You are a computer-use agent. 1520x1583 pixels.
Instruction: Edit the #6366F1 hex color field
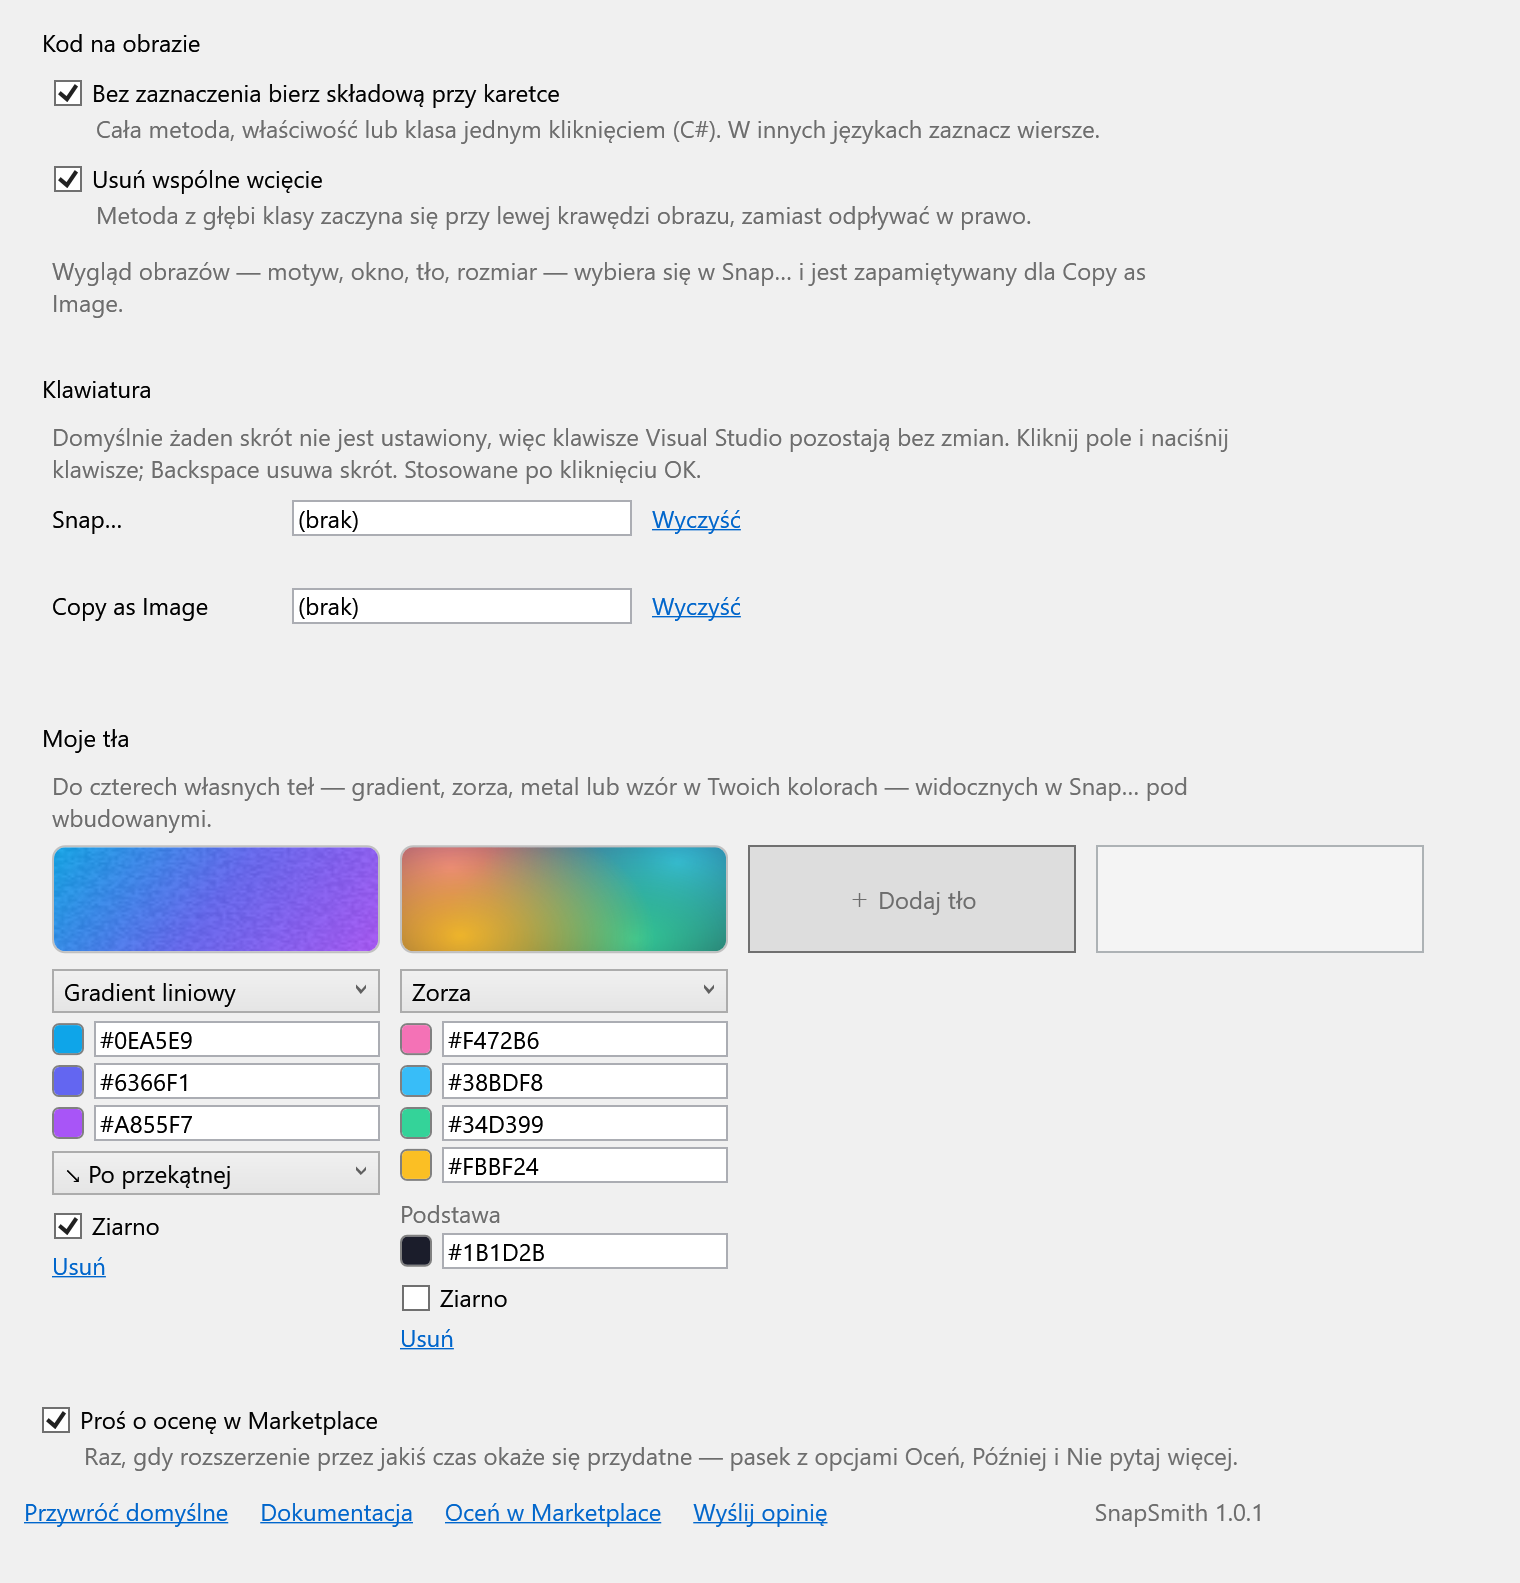pos(237,1081)
